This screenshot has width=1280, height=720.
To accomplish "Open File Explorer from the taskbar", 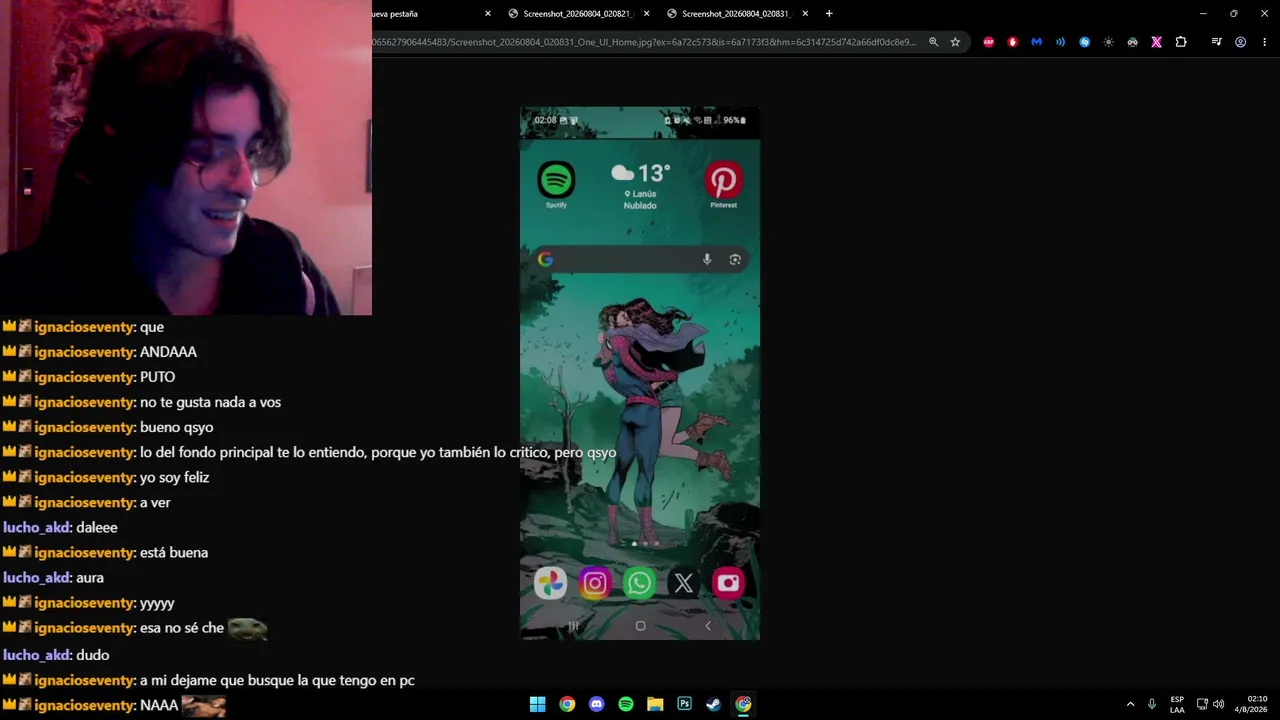I will point(655,704).
